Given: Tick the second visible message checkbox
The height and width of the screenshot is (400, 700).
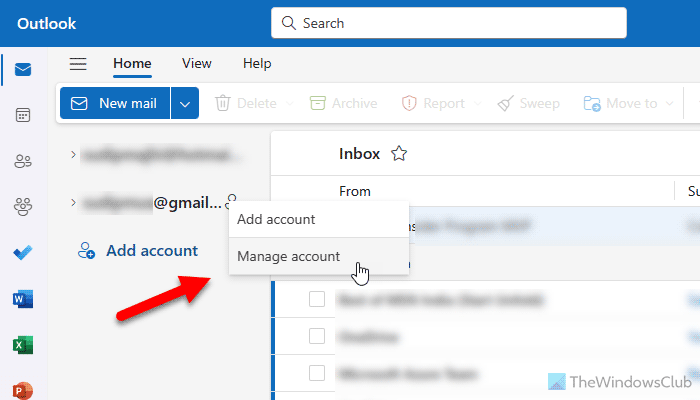Looking at the screenshot, I should tap(317, 336).
